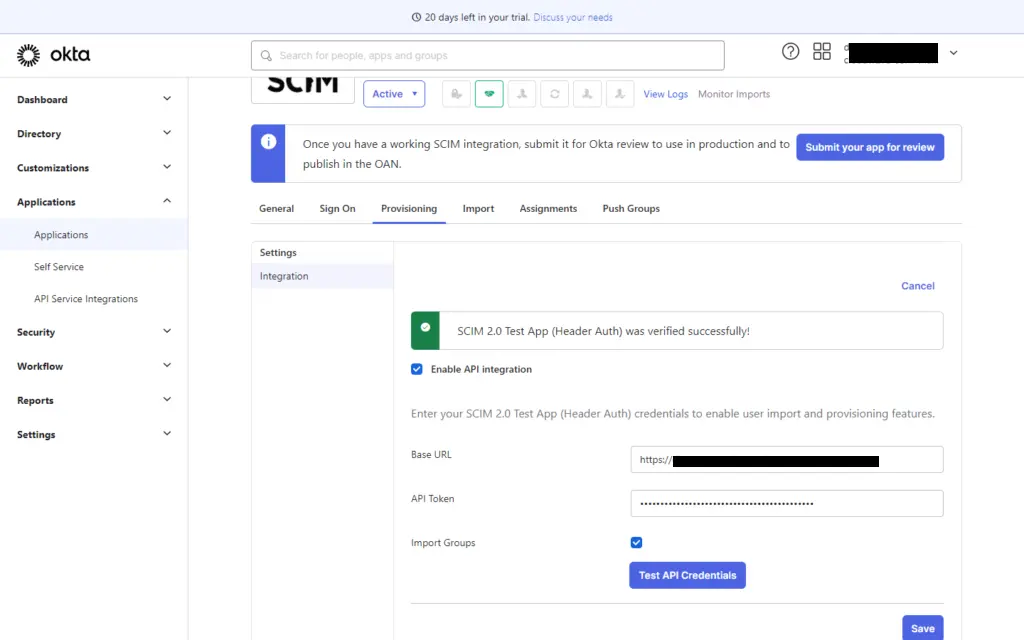1024x640 pixels.
Task: Click the refresh icon in the app toolbar
Action: click(x=554, y=93)
